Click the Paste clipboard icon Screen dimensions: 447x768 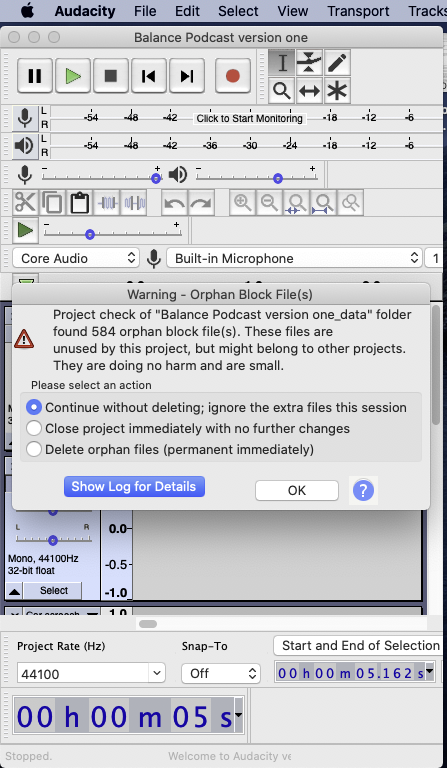[79, 202]
